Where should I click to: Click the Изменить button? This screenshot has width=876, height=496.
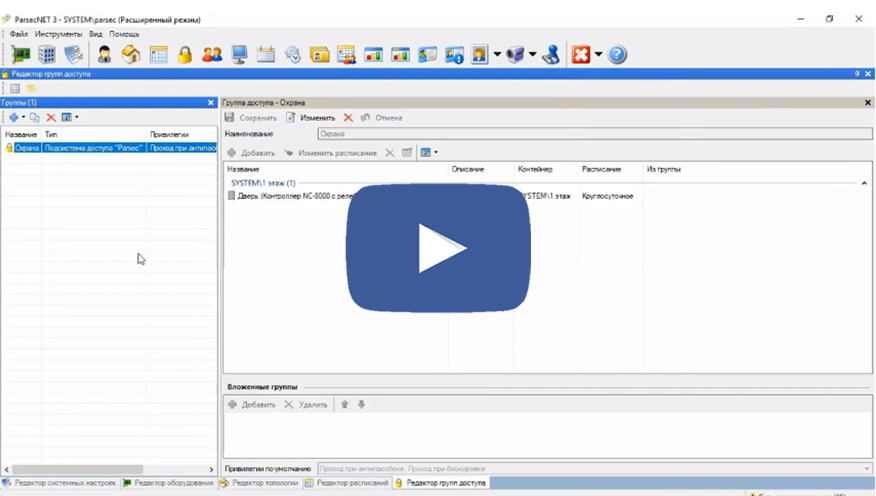[311, 118]
